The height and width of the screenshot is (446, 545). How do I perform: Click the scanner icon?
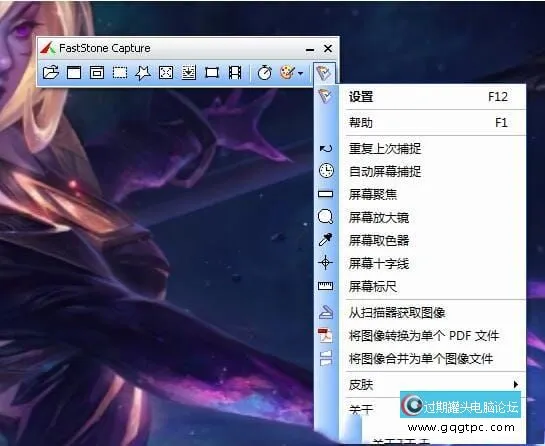326,312
